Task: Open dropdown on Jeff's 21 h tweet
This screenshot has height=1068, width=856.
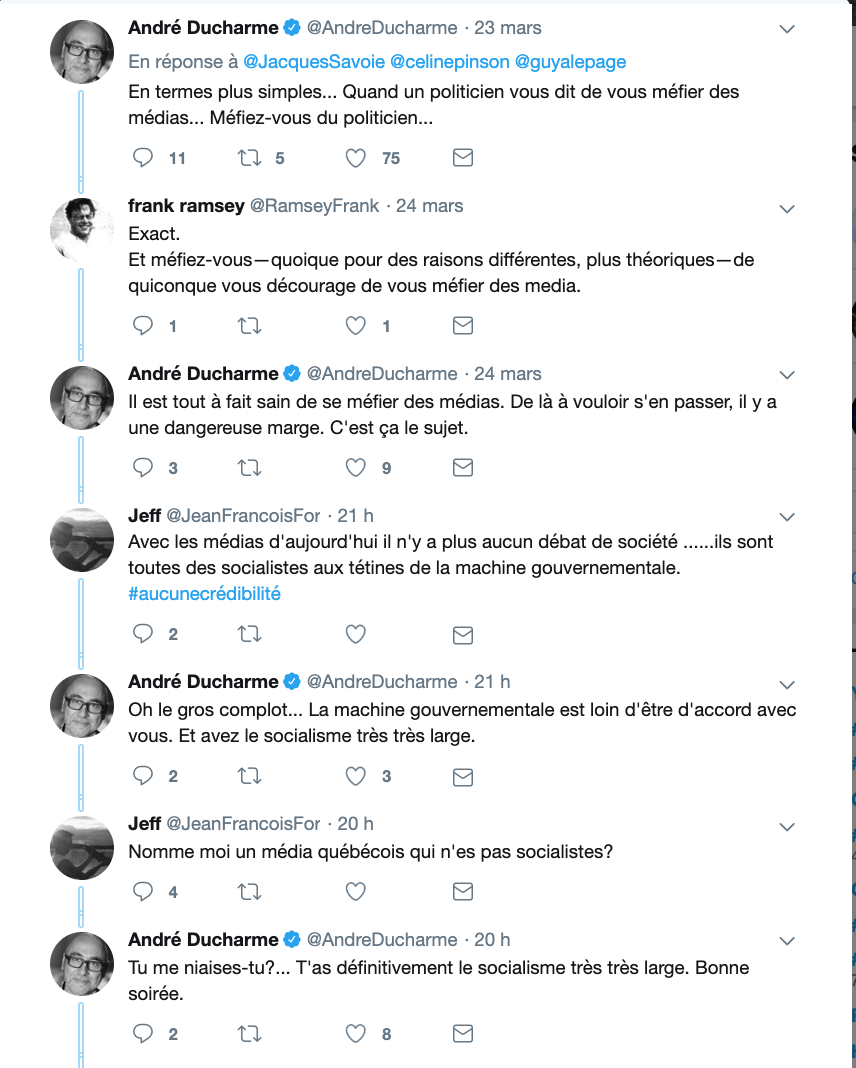Action: coord(787,517)
